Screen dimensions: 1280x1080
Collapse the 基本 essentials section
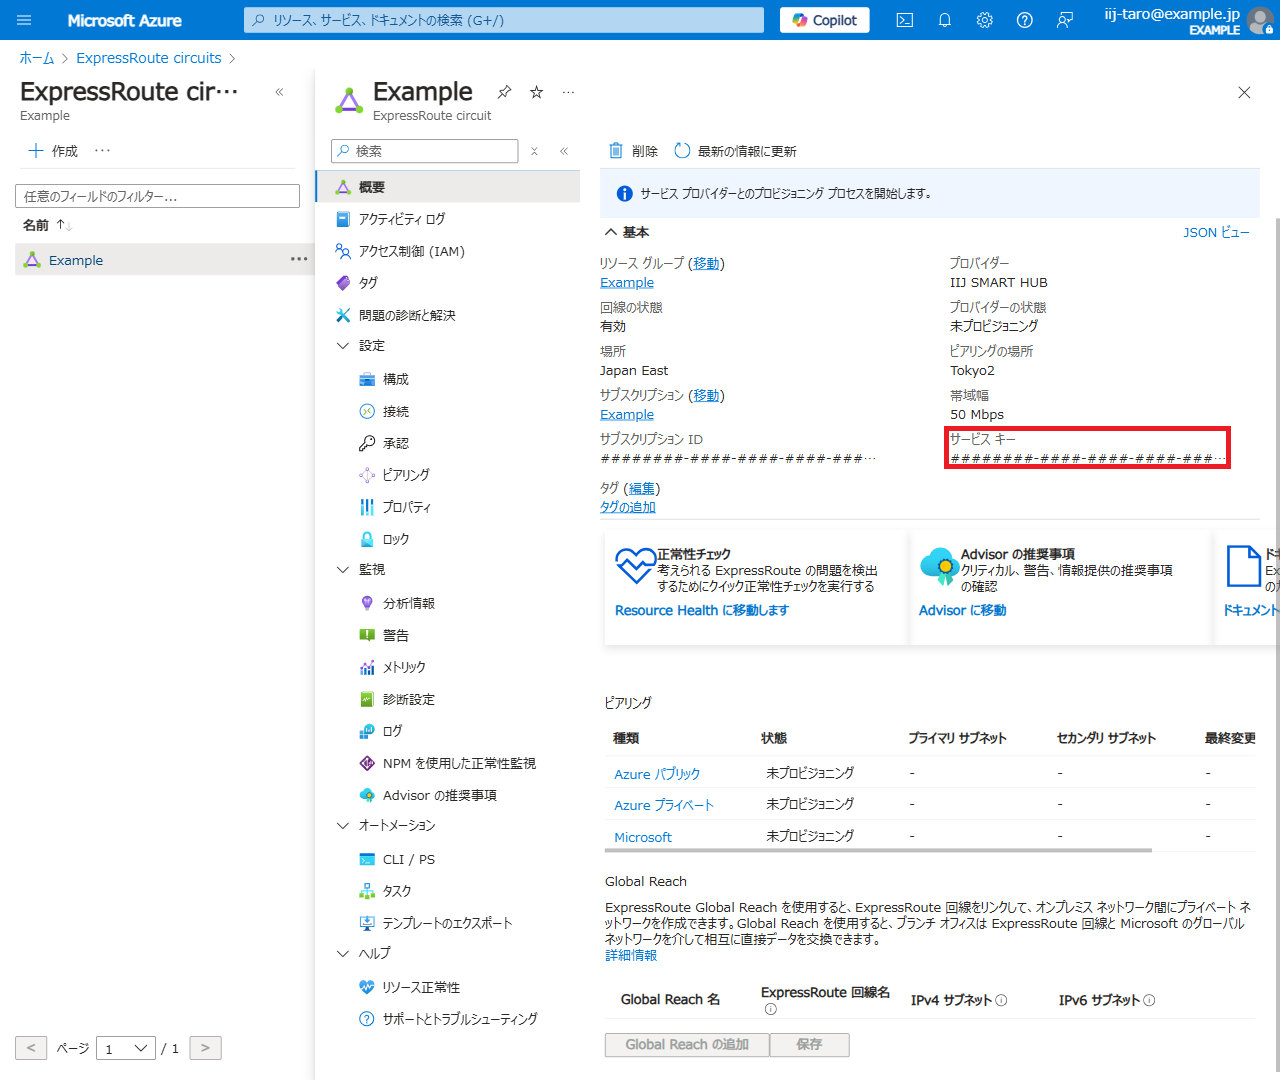[x=627, y=232]
